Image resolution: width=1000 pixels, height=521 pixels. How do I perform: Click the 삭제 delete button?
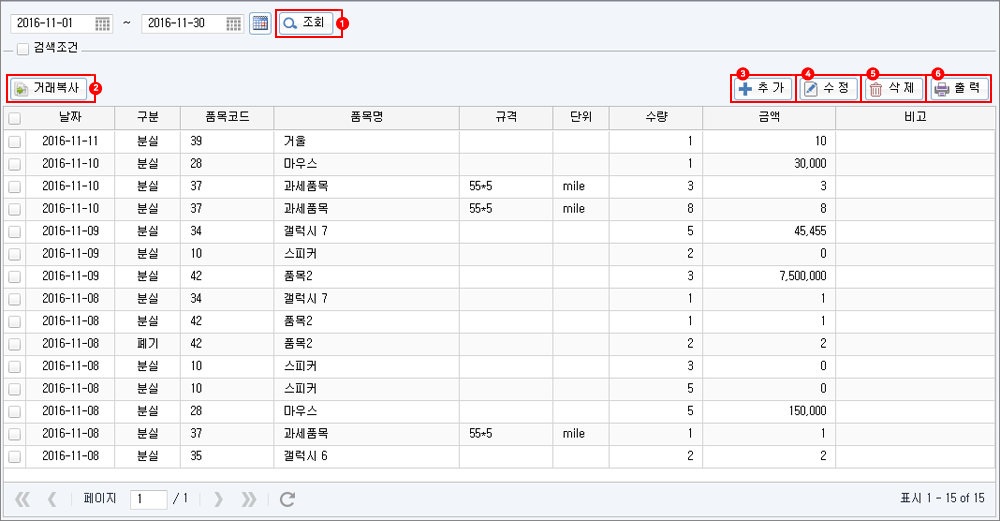pos(893,88)
